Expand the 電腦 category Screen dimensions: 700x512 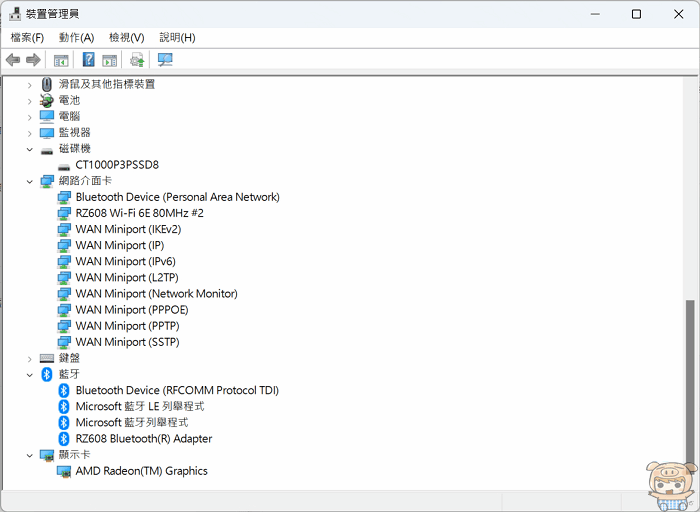tap(29, 117)
